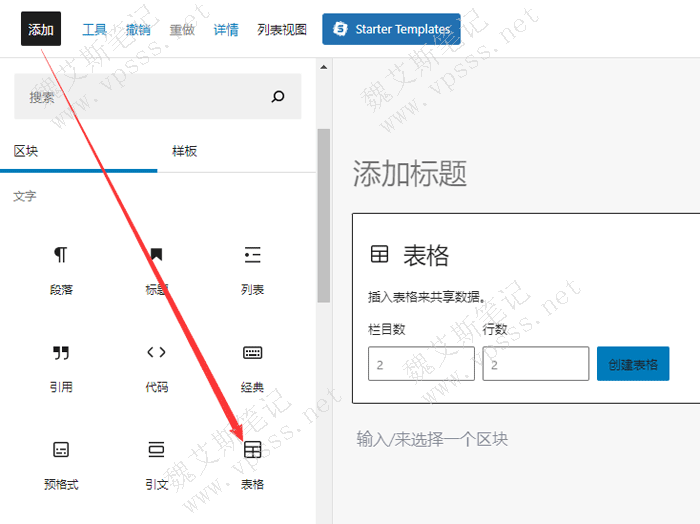Click the inserter panel scrollbar thumb
Viewport: 700px width, 524px height.
tap(324, 216)
